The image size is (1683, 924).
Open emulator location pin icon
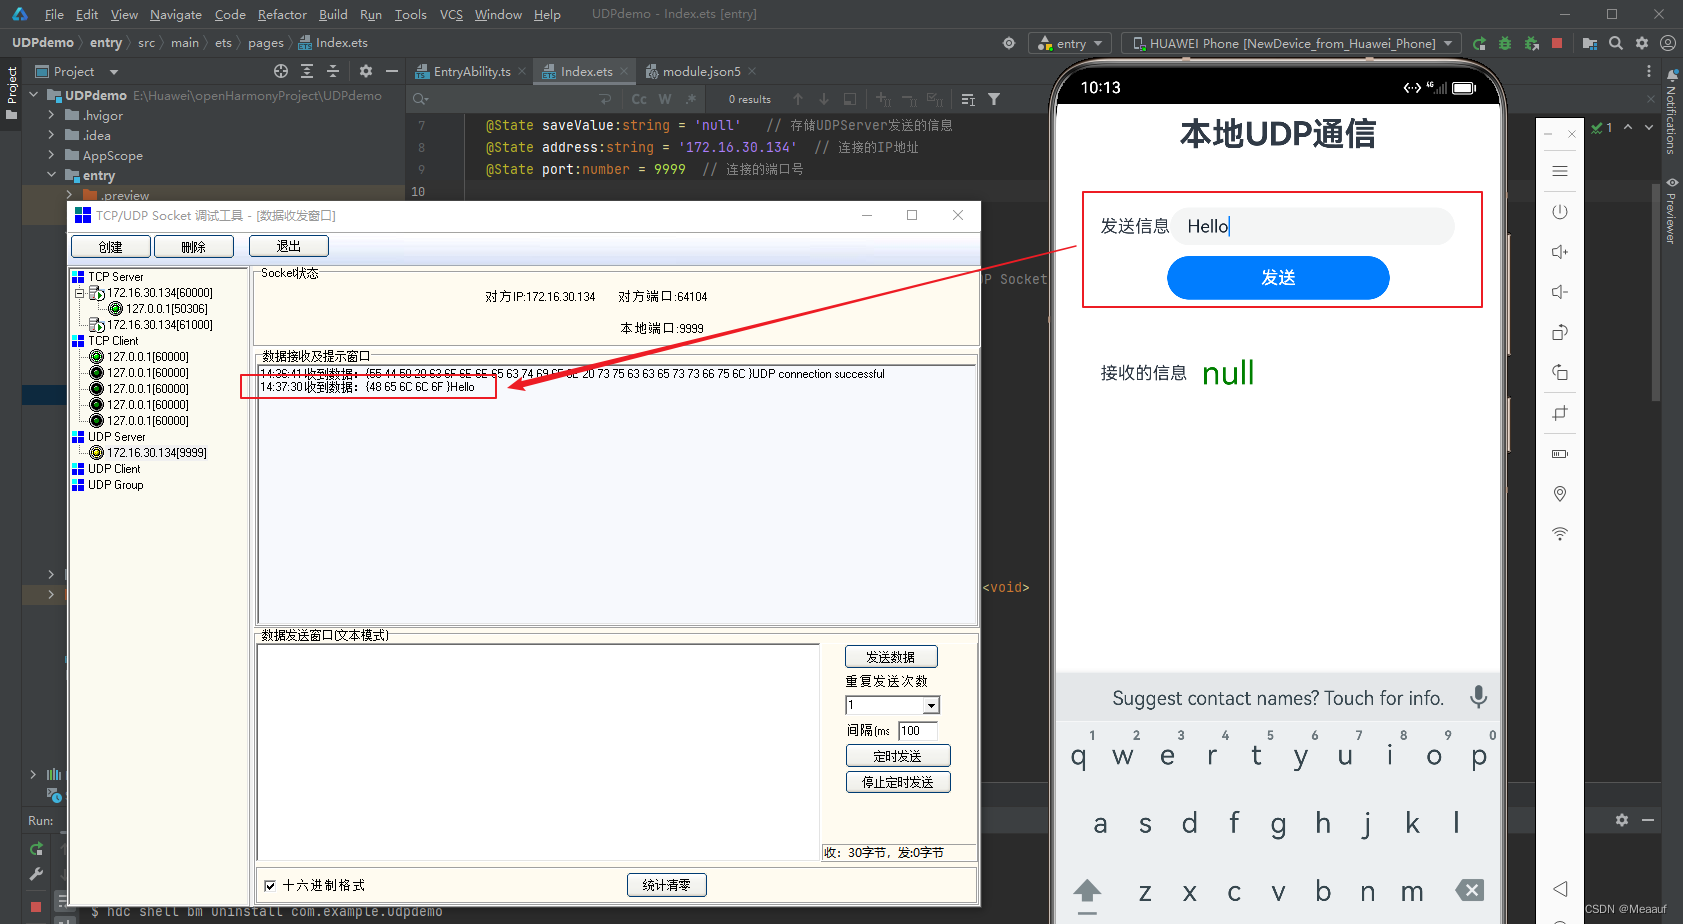(1559, 494)
